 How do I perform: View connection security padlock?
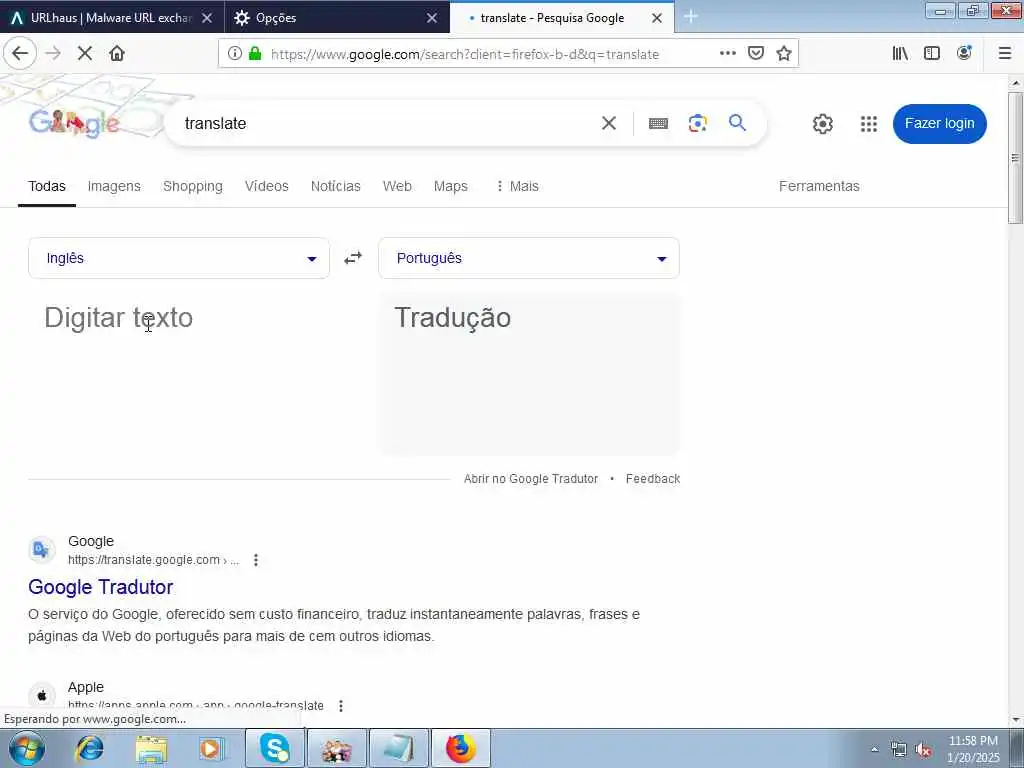tap(255, 54)
